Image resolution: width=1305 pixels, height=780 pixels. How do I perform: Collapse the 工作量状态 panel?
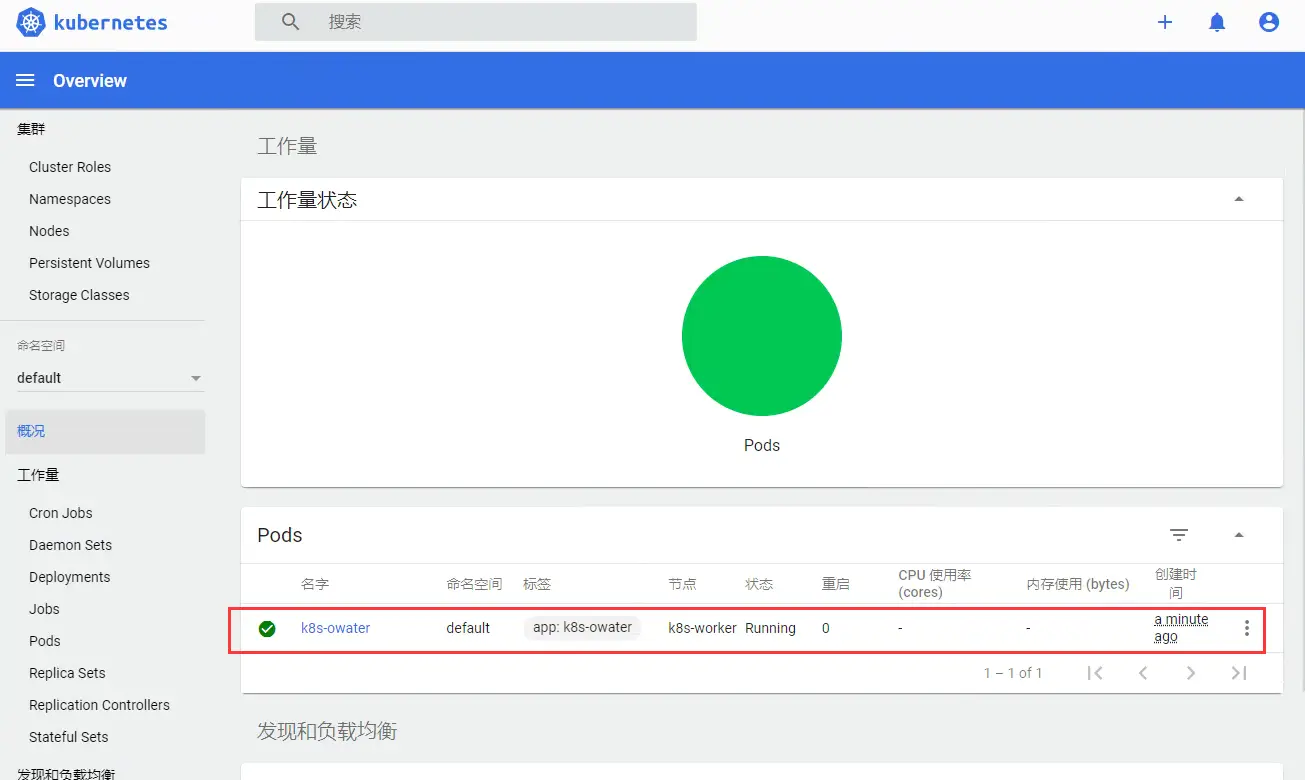[x=1239, y=199]
